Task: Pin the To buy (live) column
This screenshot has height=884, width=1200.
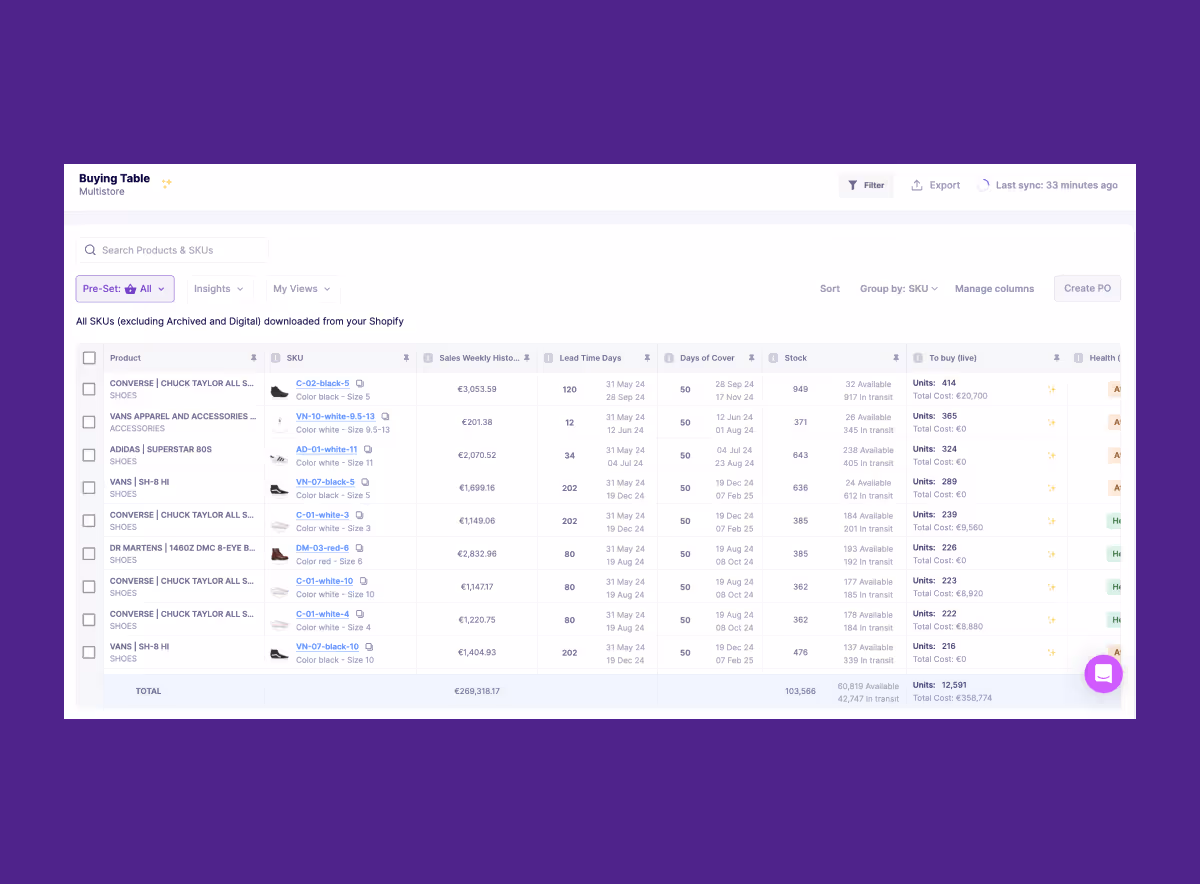Action: coord(1056,358)
